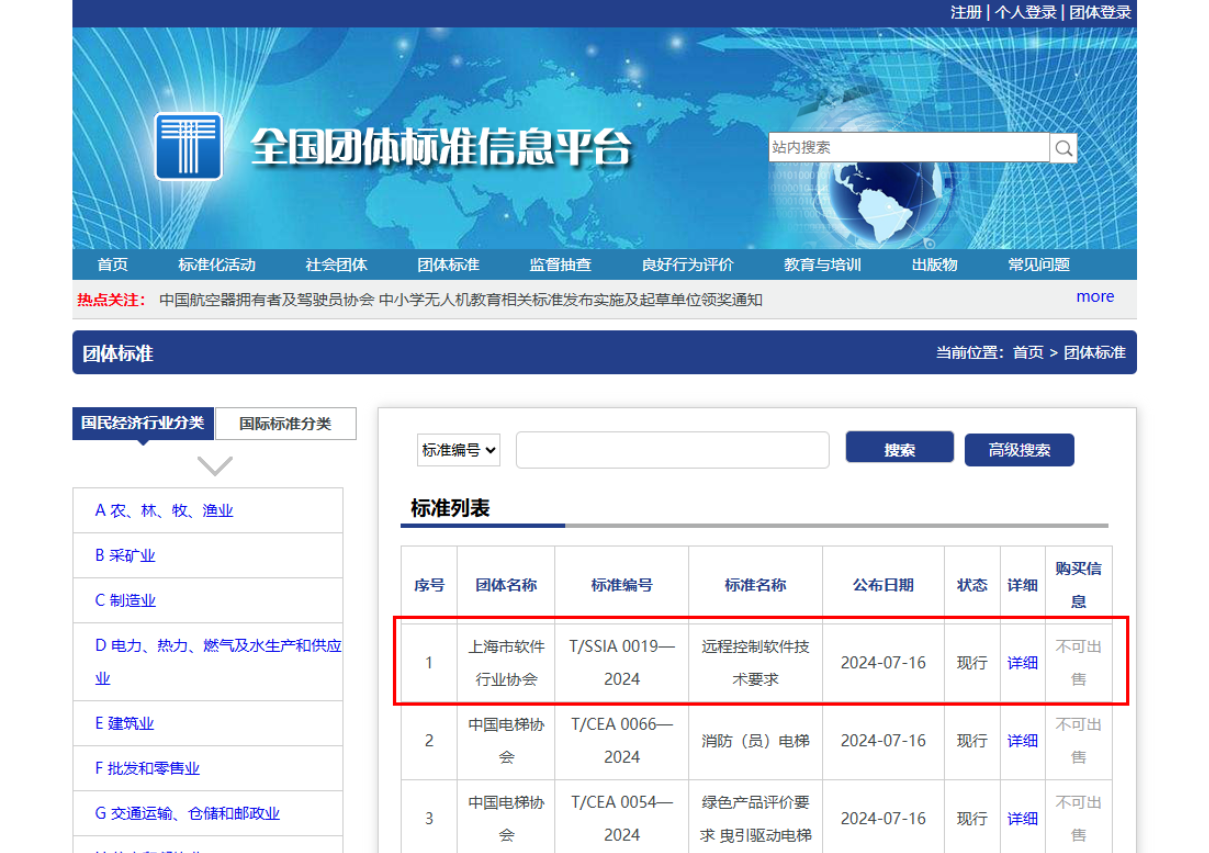Open 详细 for standard T/SSIA 0019—2024
The width and height of the screenshot is (1209, 853).
tap(1021, 661)
